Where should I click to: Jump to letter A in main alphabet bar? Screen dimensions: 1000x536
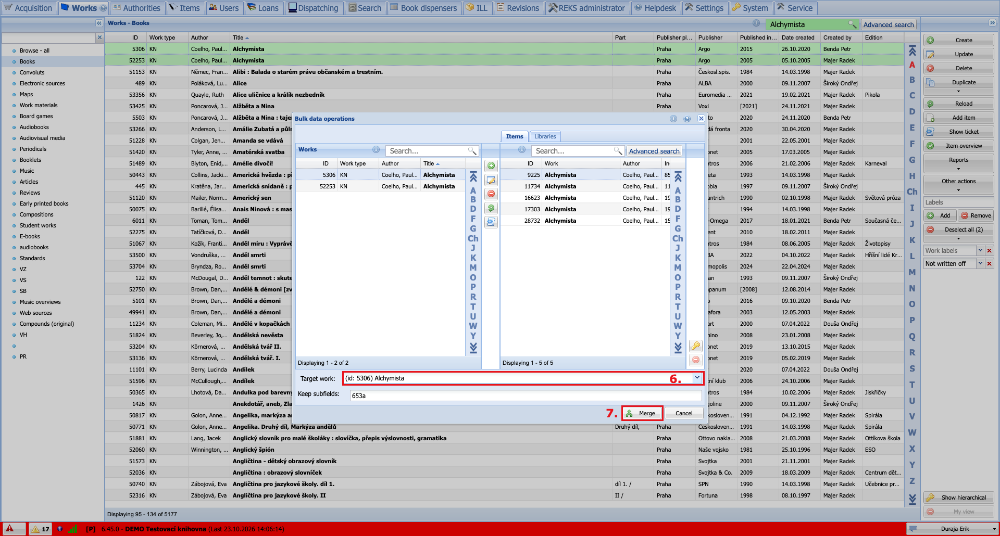[x=912, y=64]
